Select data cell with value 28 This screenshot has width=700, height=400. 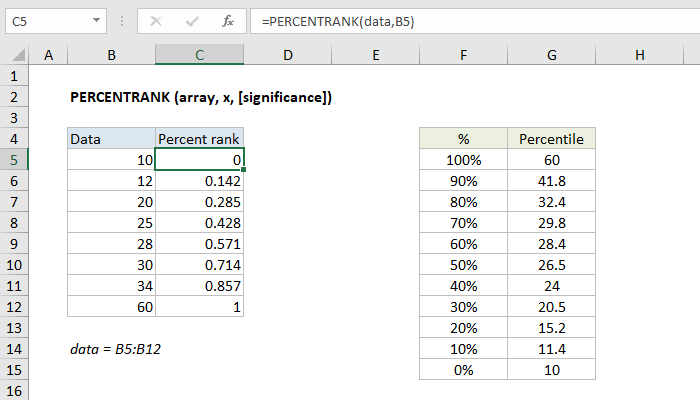[112, 244]
